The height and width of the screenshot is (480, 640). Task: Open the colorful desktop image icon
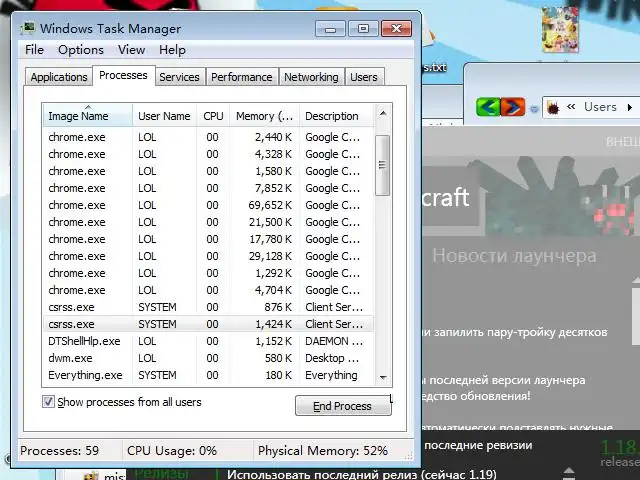coord(560,30)
